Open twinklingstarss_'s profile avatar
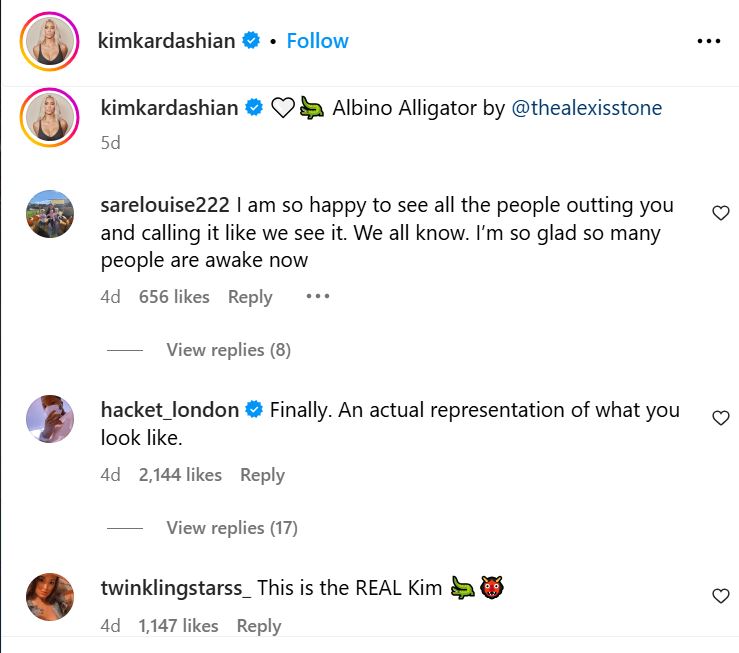 (48, 597)
